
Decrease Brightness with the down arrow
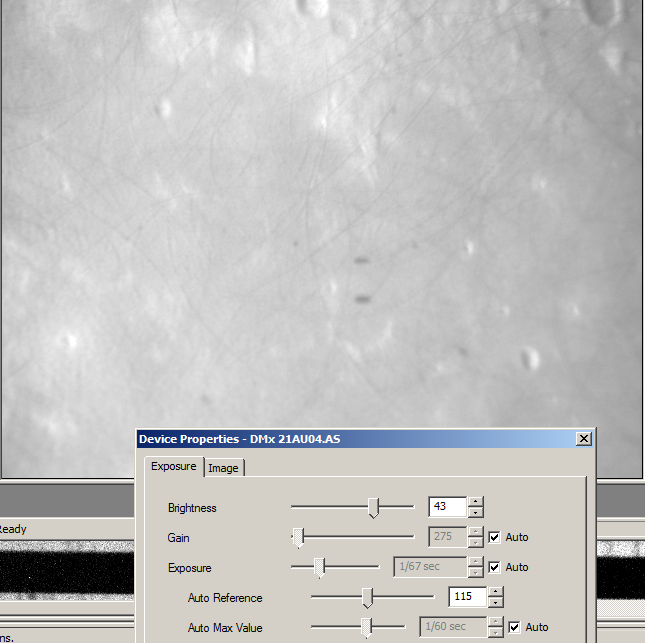pyautogui.click(x=476, y=513)
